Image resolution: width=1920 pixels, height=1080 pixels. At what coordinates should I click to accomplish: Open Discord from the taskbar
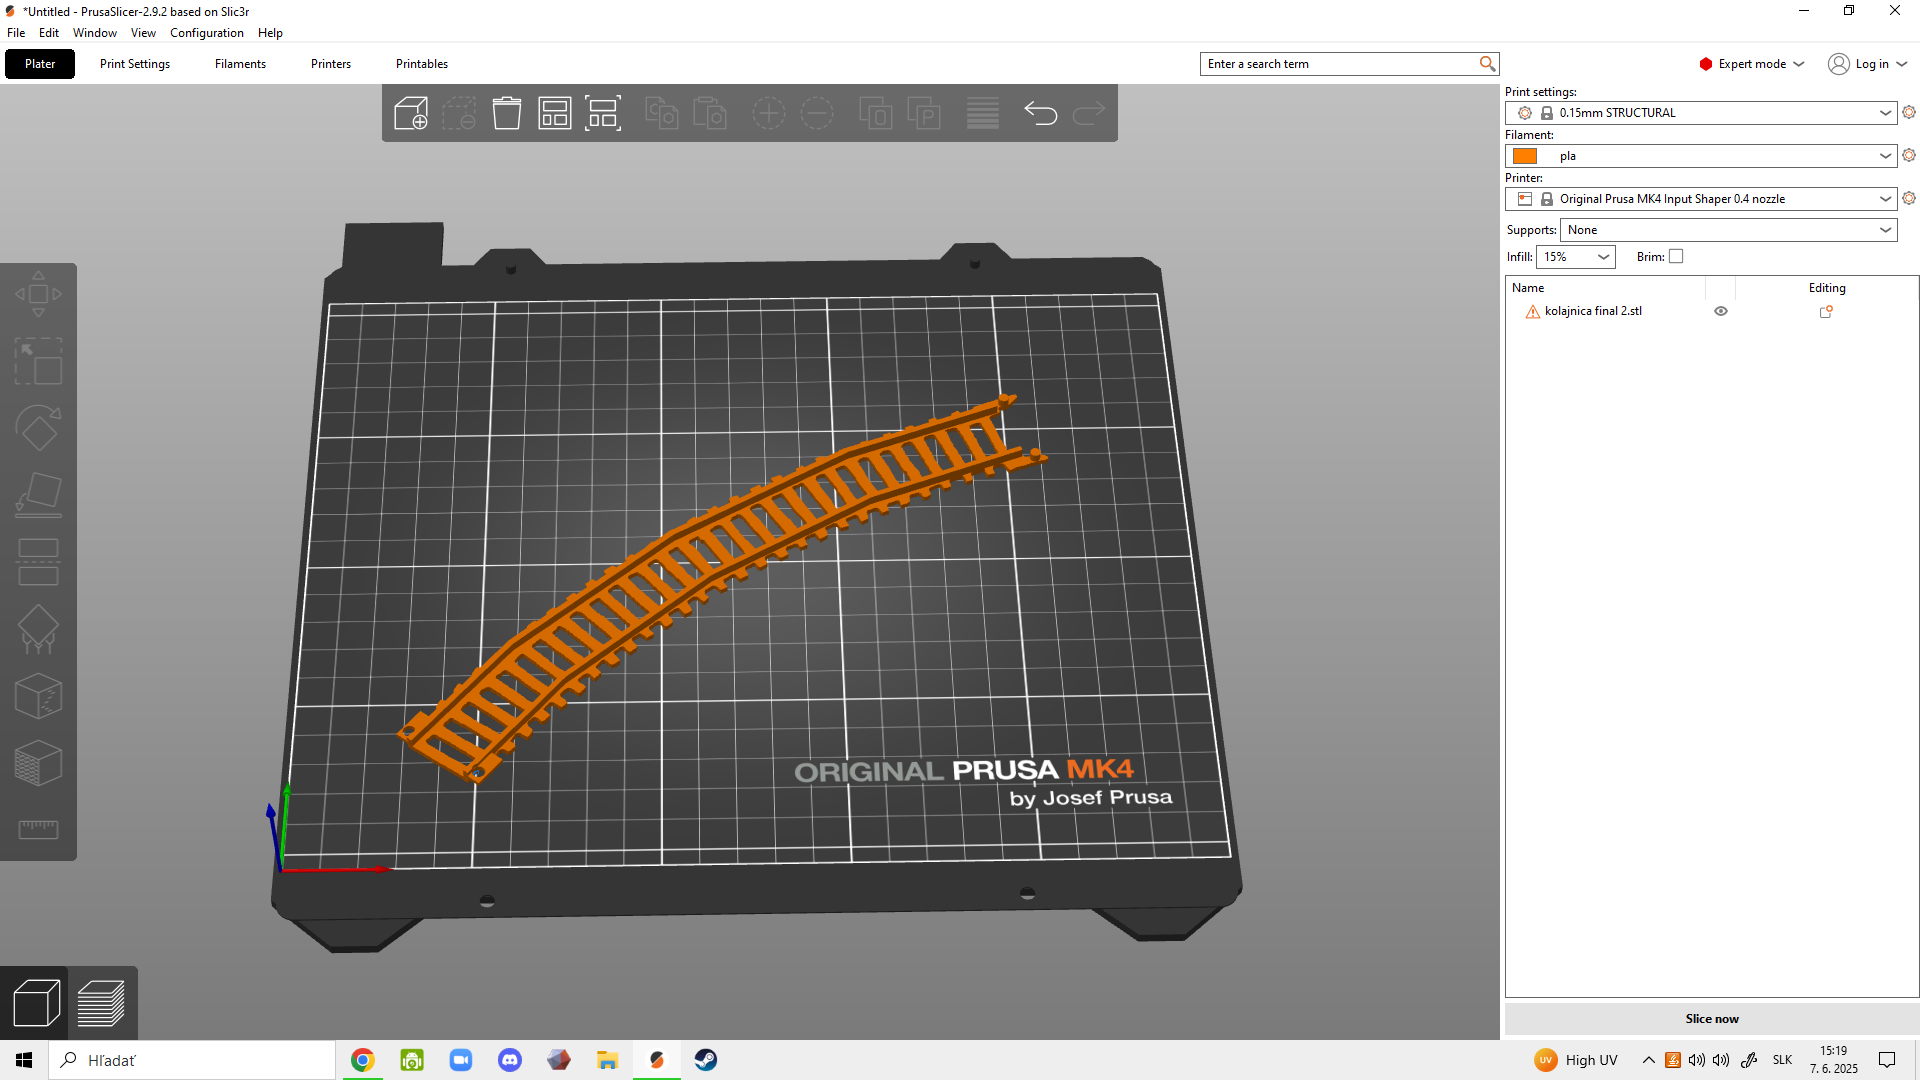point(510,1060)
